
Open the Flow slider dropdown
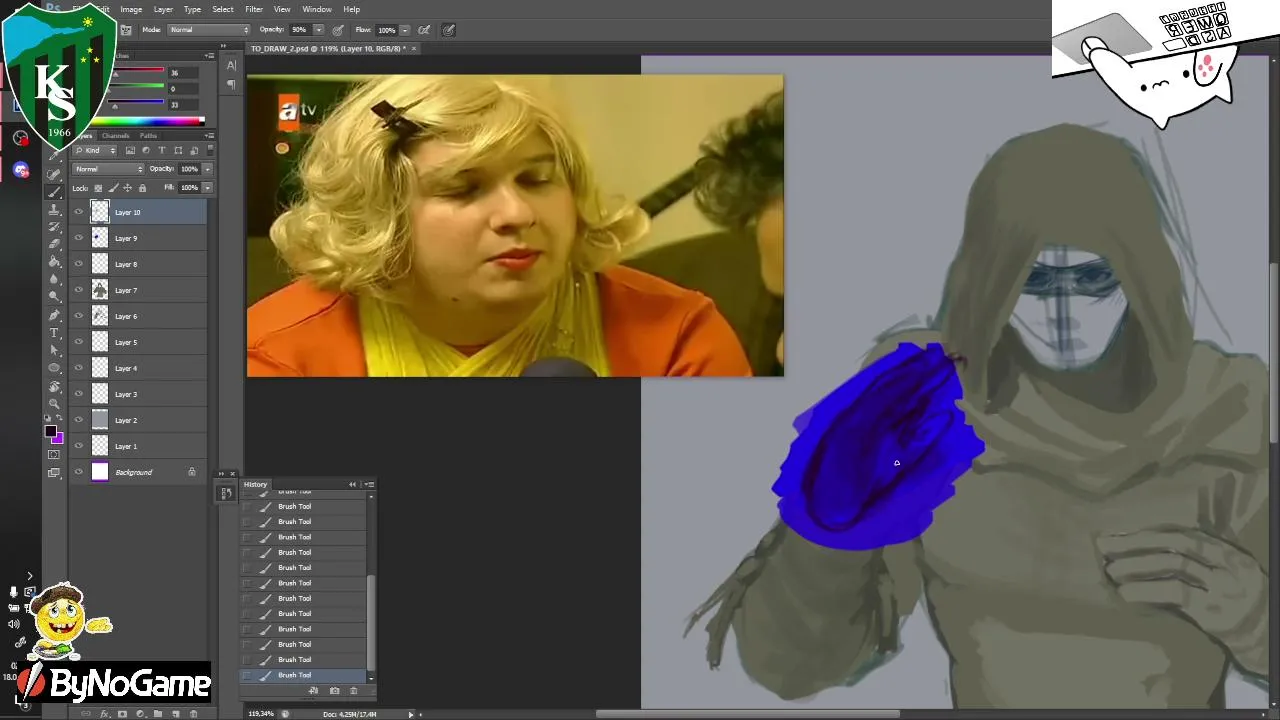pyautogui.click(x=405, y=30)
